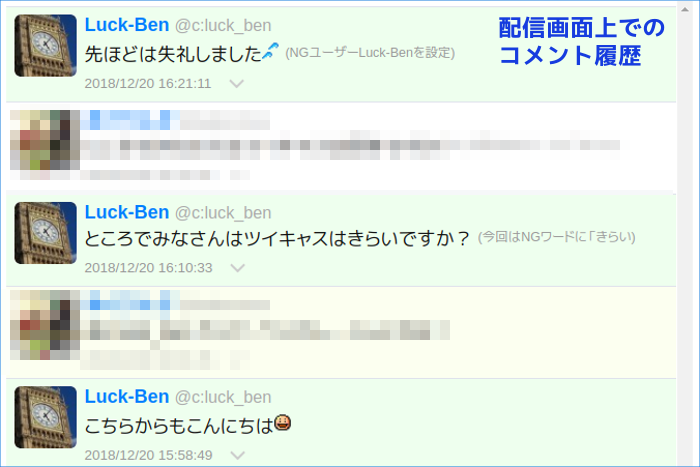Screen dimensions: 700x467
Task: Click the @c:luck_ben handle on the bottom comment
Action: [223, 397]
